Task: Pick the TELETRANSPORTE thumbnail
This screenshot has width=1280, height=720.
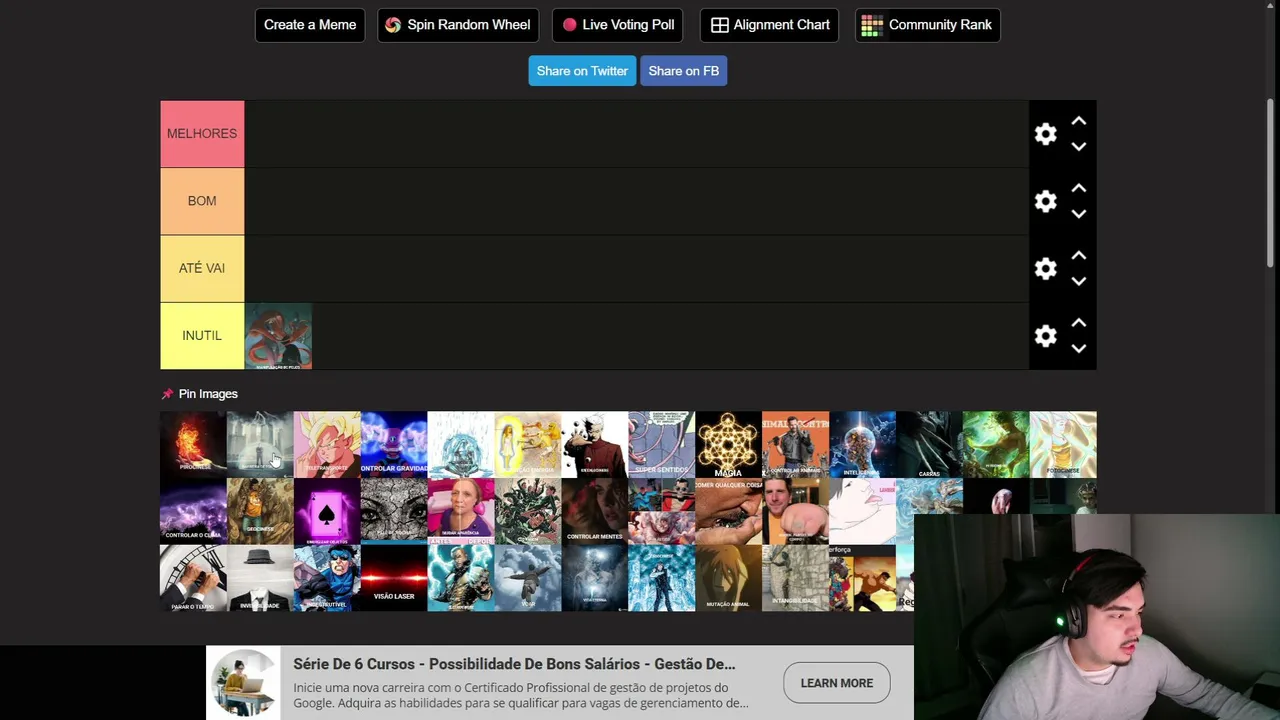Action: tap(327, 444)
